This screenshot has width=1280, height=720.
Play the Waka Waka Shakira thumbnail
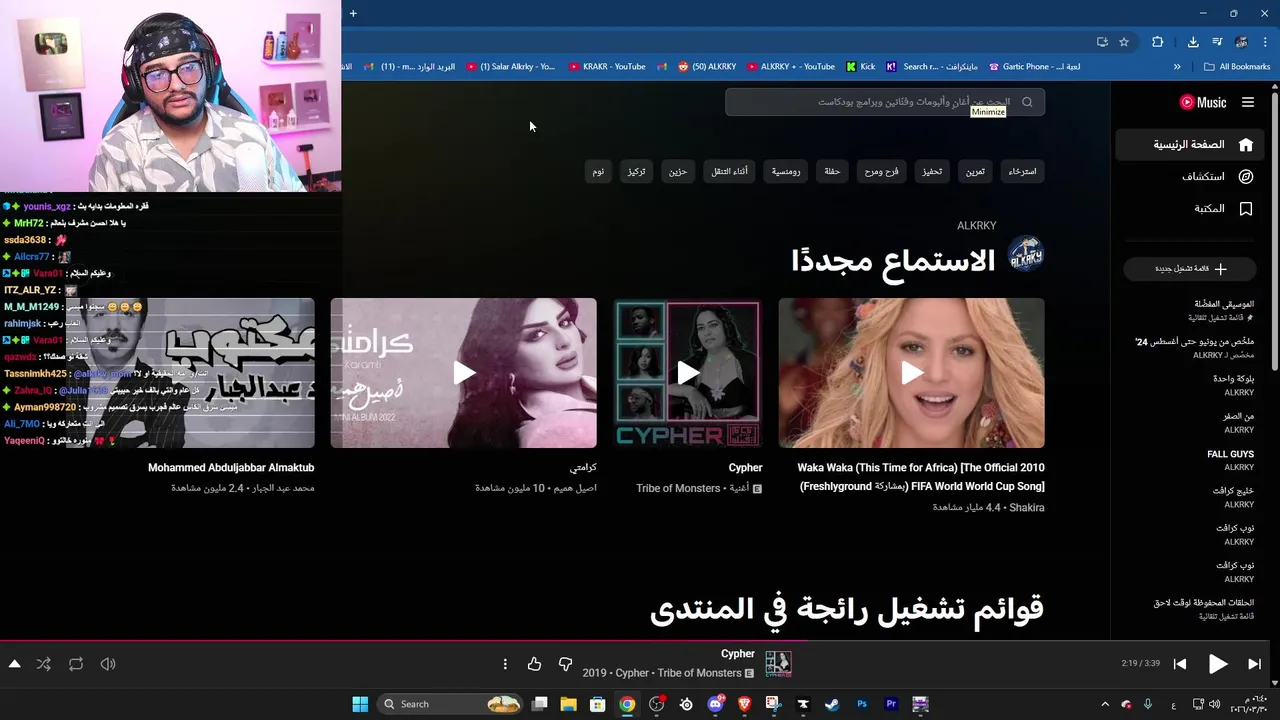(x=912, y=373)
